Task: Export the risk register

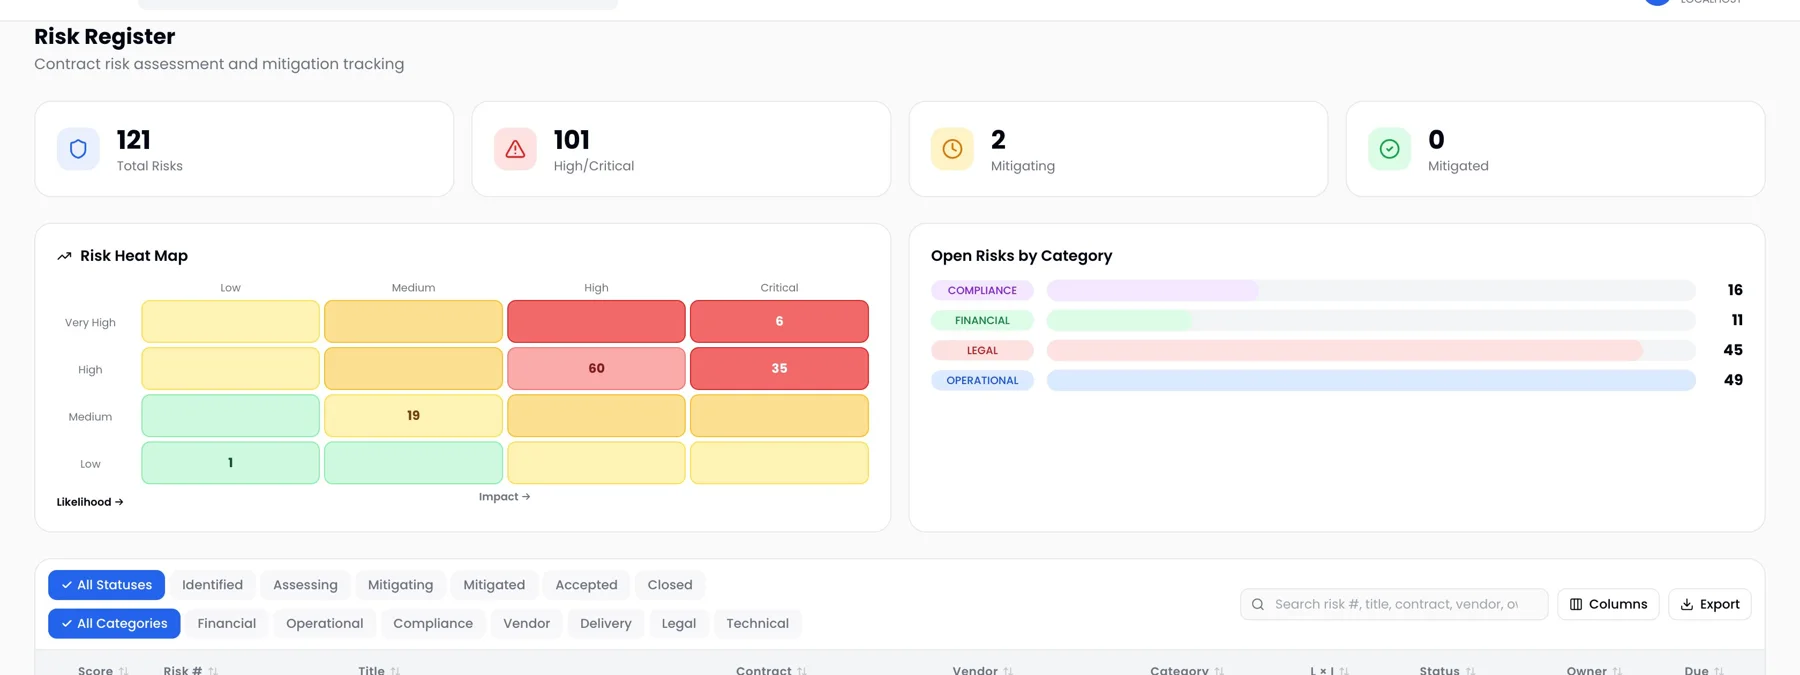Action: (x=1710, y=604)
